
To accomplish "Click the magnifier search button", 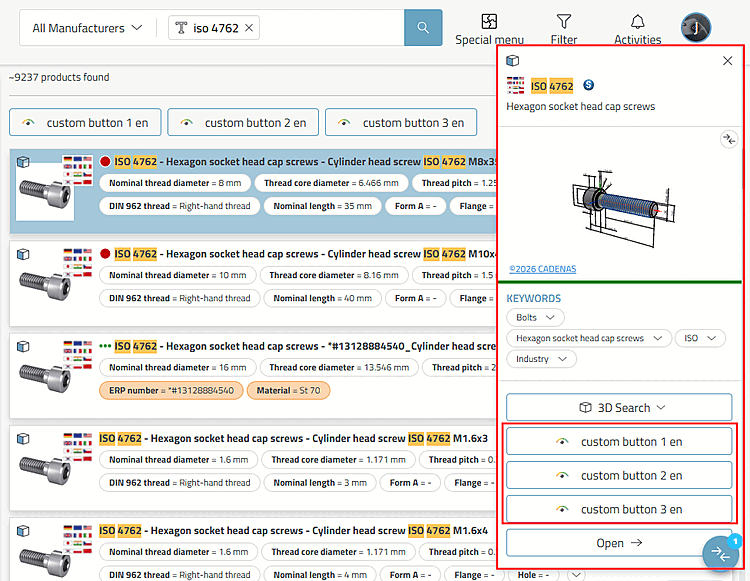I will [423, 28].
